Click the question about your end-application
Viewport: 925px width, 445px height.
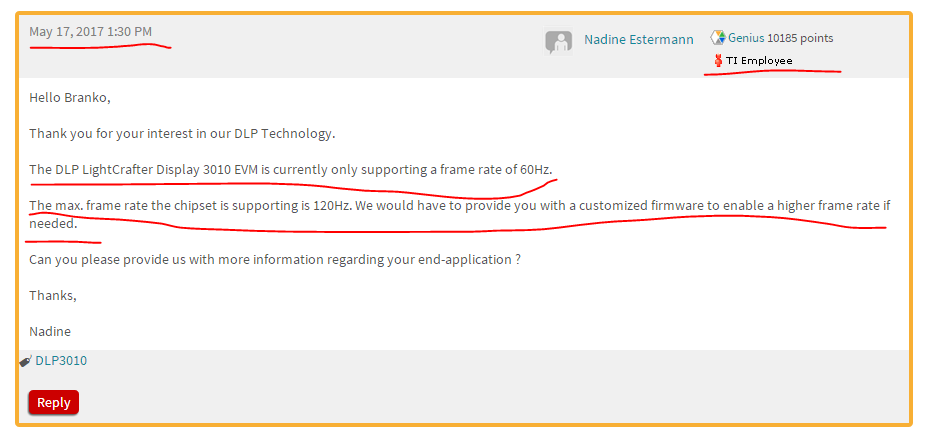pyautogui.click(x=275, y=259)
